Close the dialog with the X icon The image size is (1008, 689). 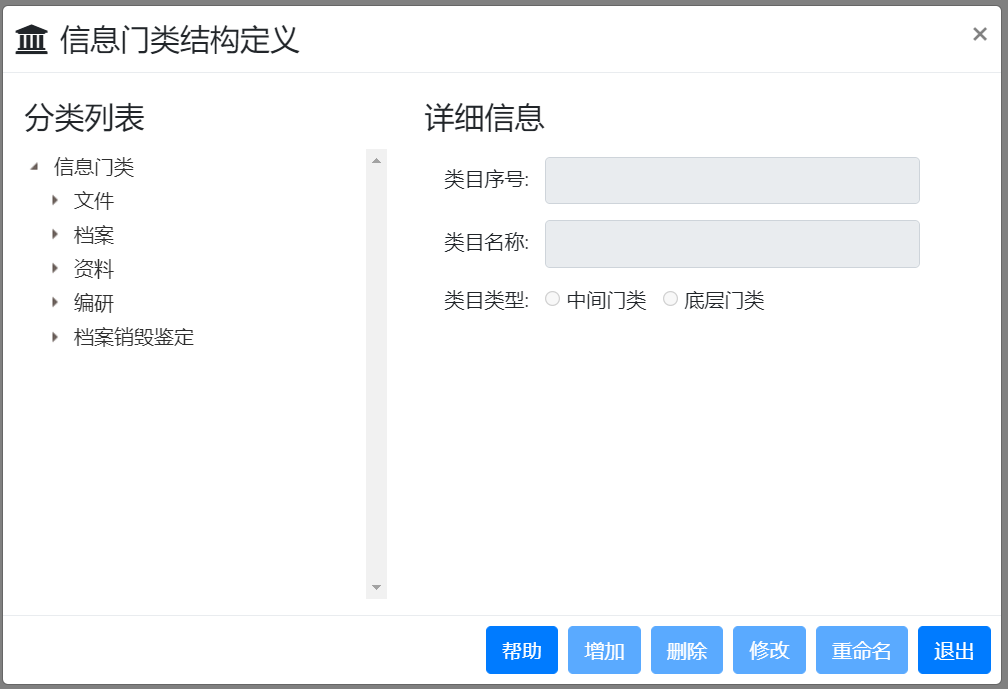[979, 35]
